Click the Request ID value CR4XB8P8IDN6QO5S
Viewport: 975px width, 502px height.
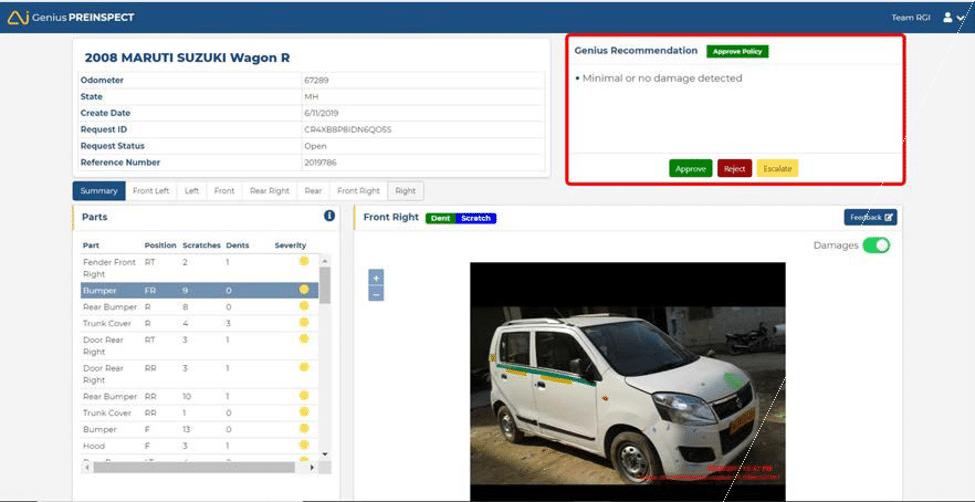[x=348, y=130]
